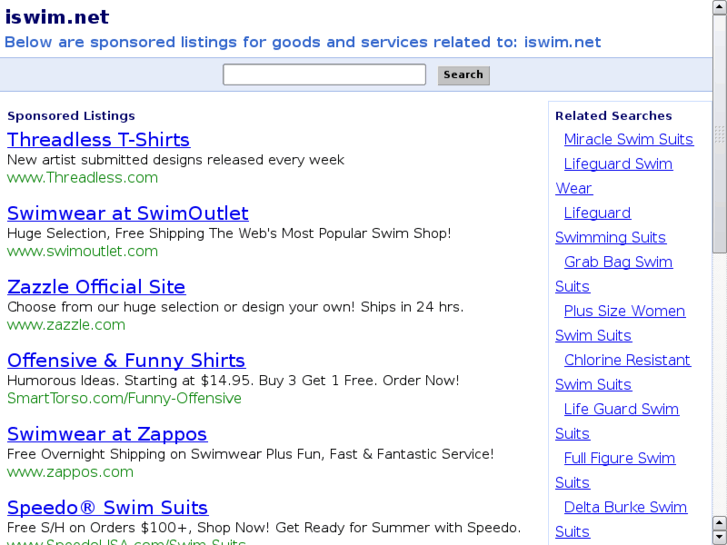Click the vertical scrollbar thumb
The width and height of the screenshot is (727, 545).
[720, 134]
